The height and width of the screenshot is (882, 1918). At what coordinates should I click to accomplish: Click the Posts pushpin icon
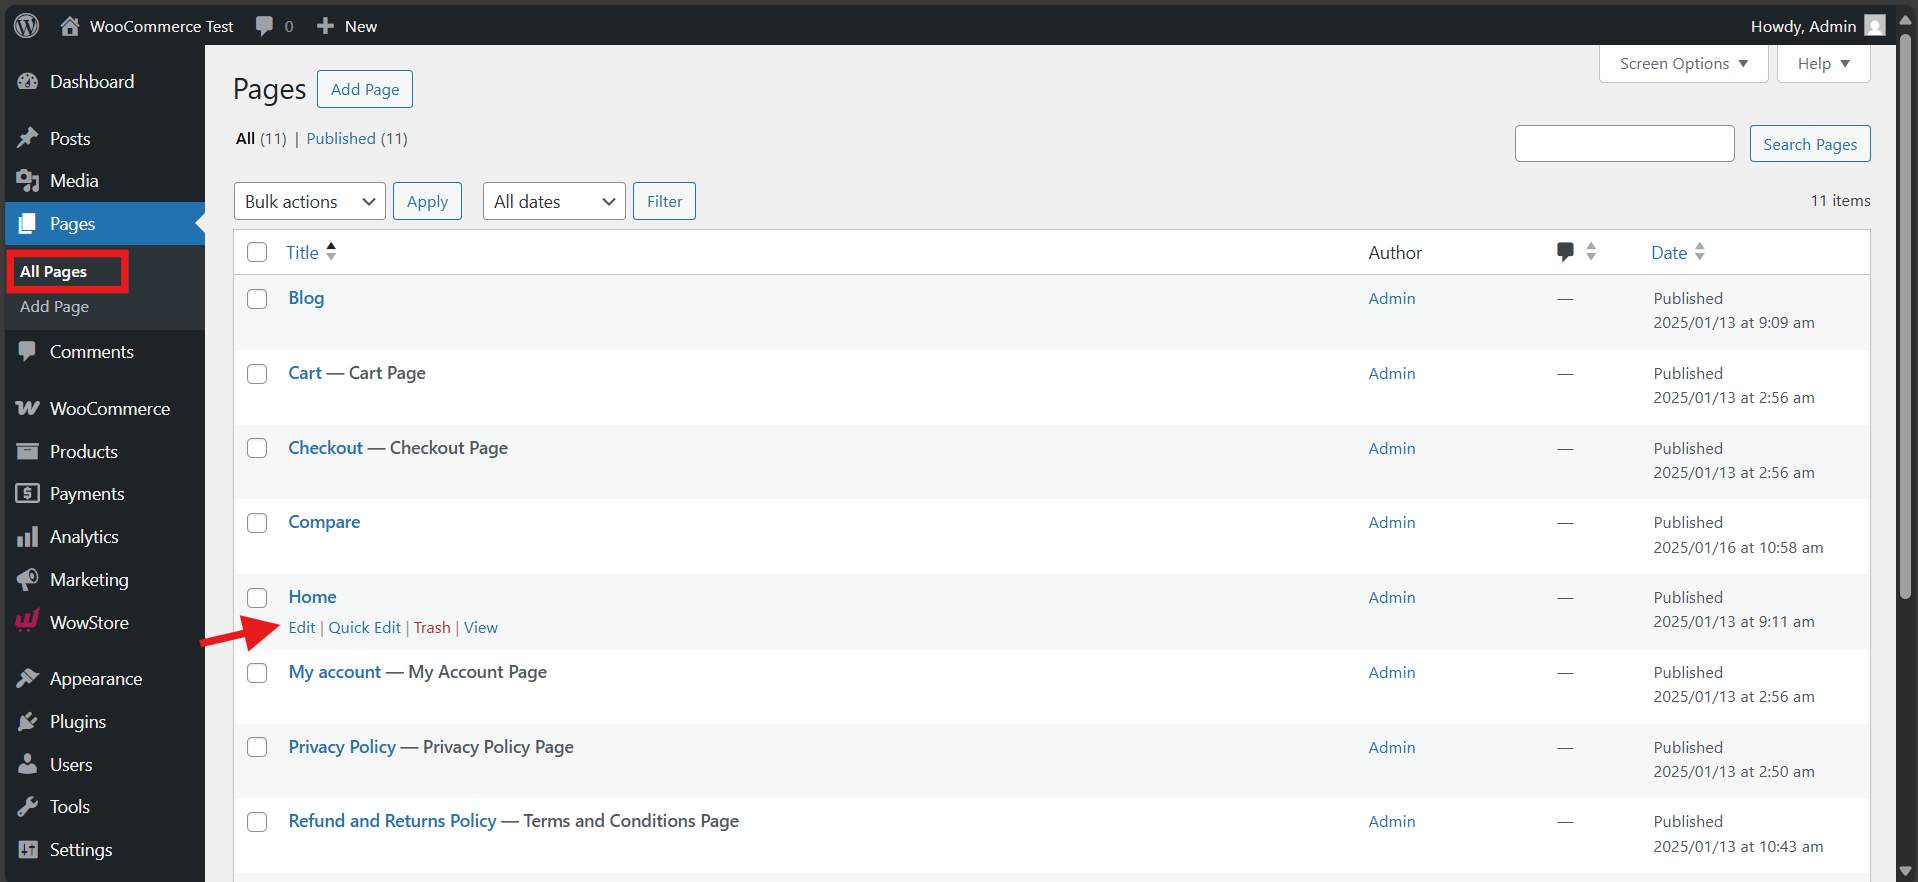28,138
